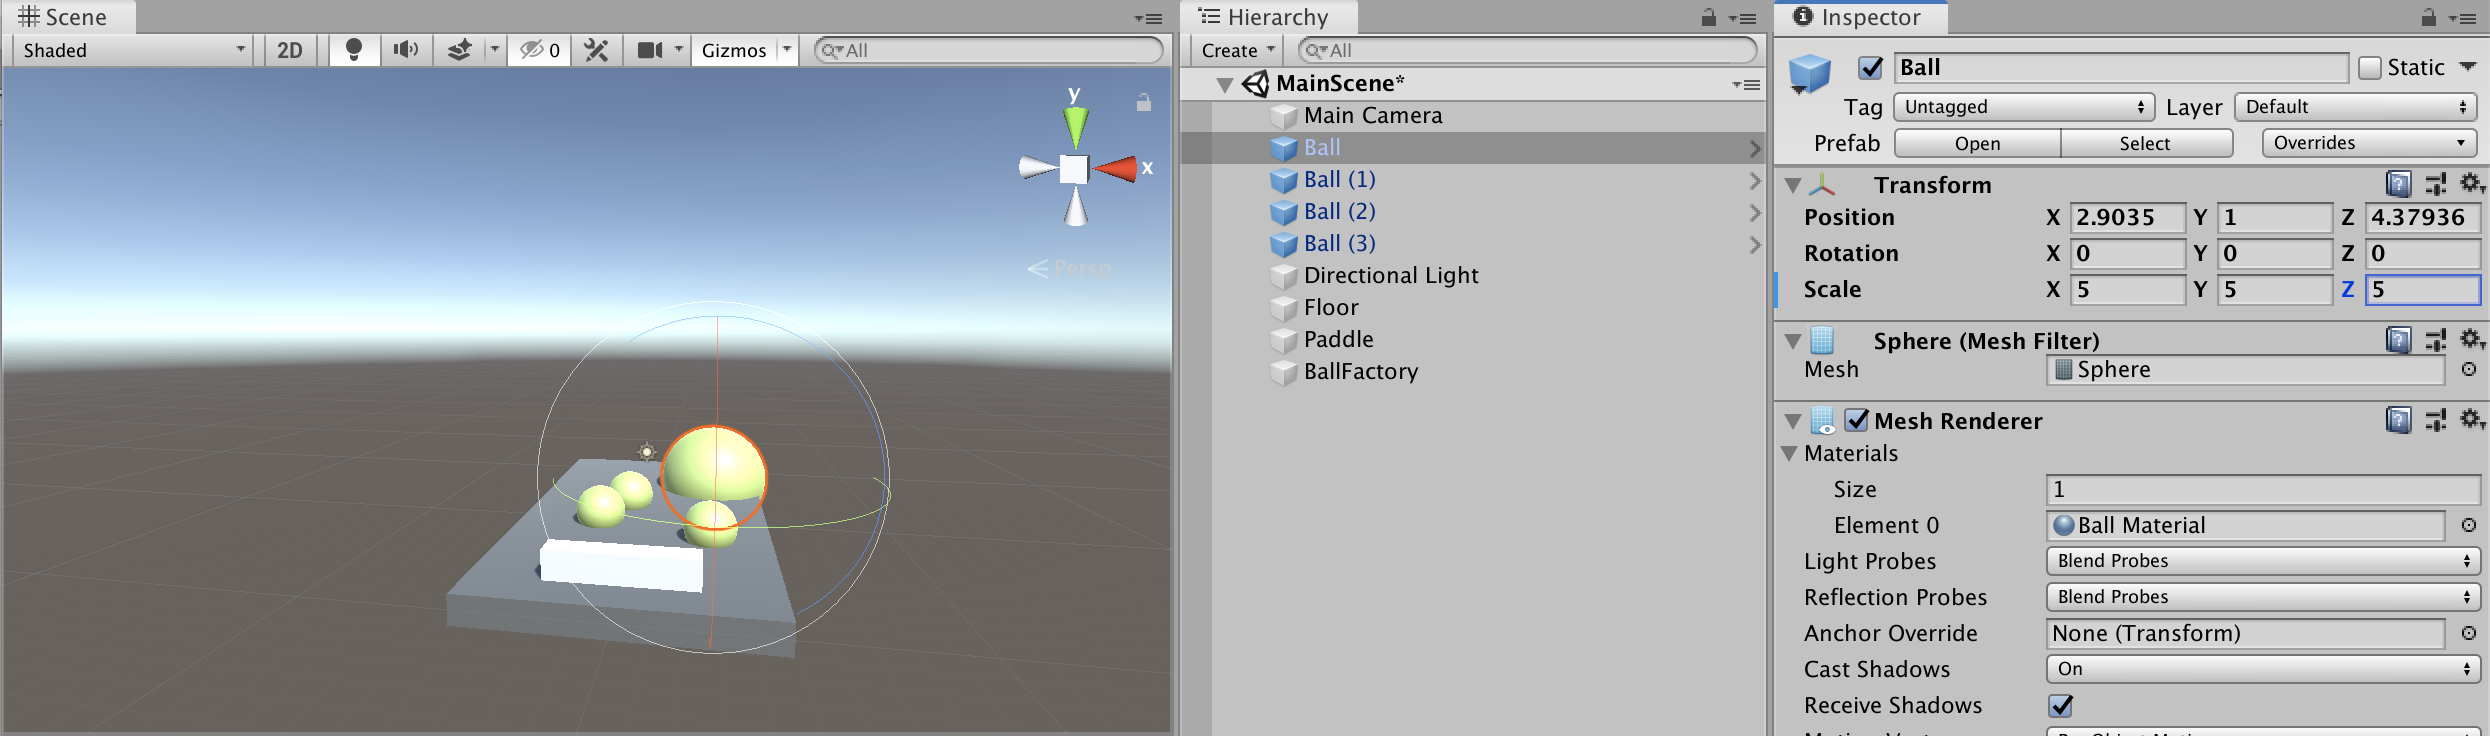Viewport: 2490px width, 736px height.
Task: Open the Light Probes dropdown
Action: coord(2263,562)
